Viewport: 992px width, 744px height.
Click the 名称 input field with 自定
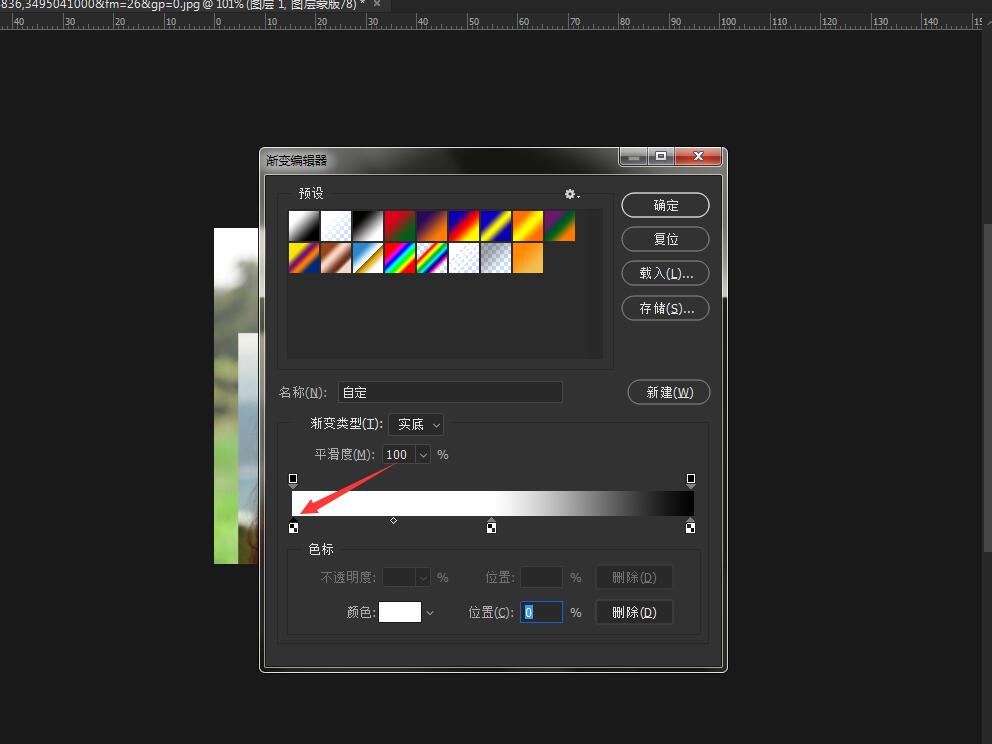450,393
